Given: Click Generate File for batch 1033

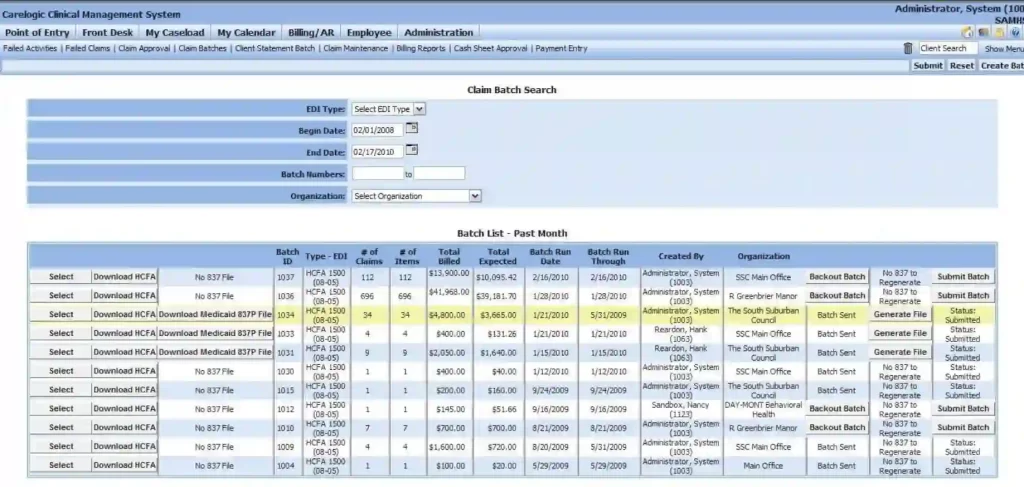Looking at the screenshot, I should coord(900,334).
